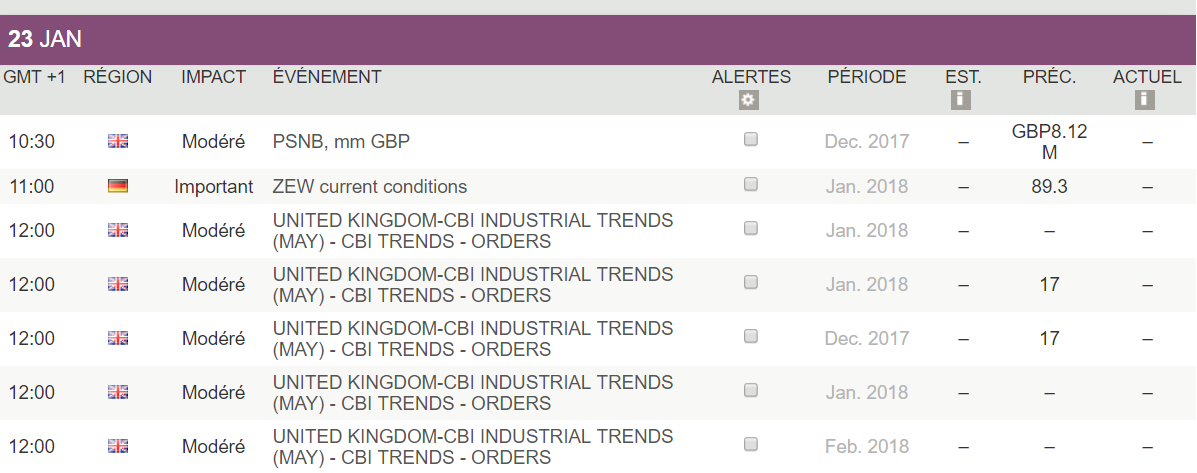Click the German flag in ZEW row
This screenshot has height=473, width=1197.
pos(118,186)
